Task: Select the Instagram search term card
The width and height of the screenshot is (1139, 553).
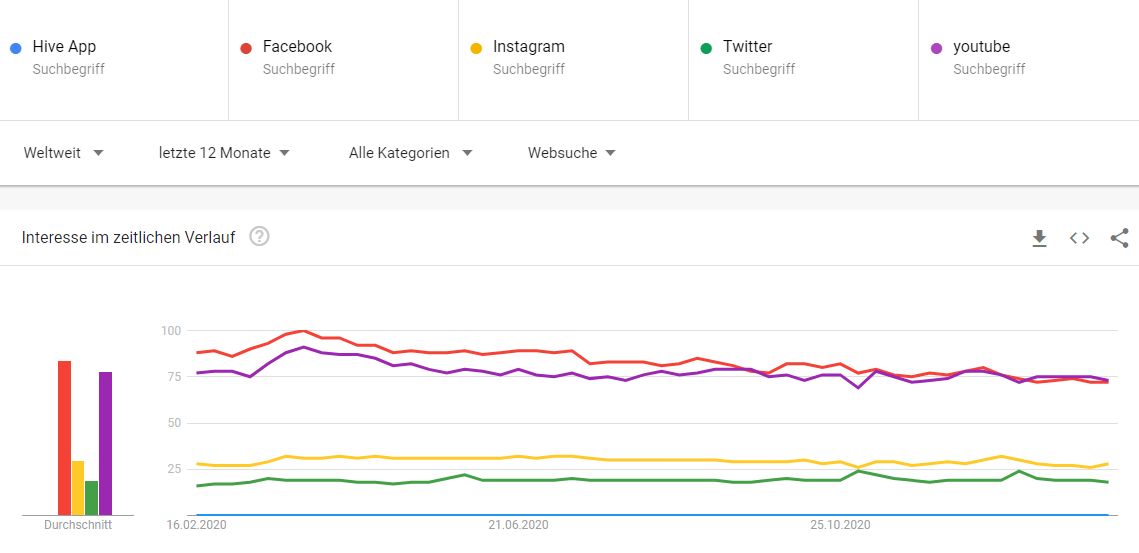Action: [x=528, y=47]
